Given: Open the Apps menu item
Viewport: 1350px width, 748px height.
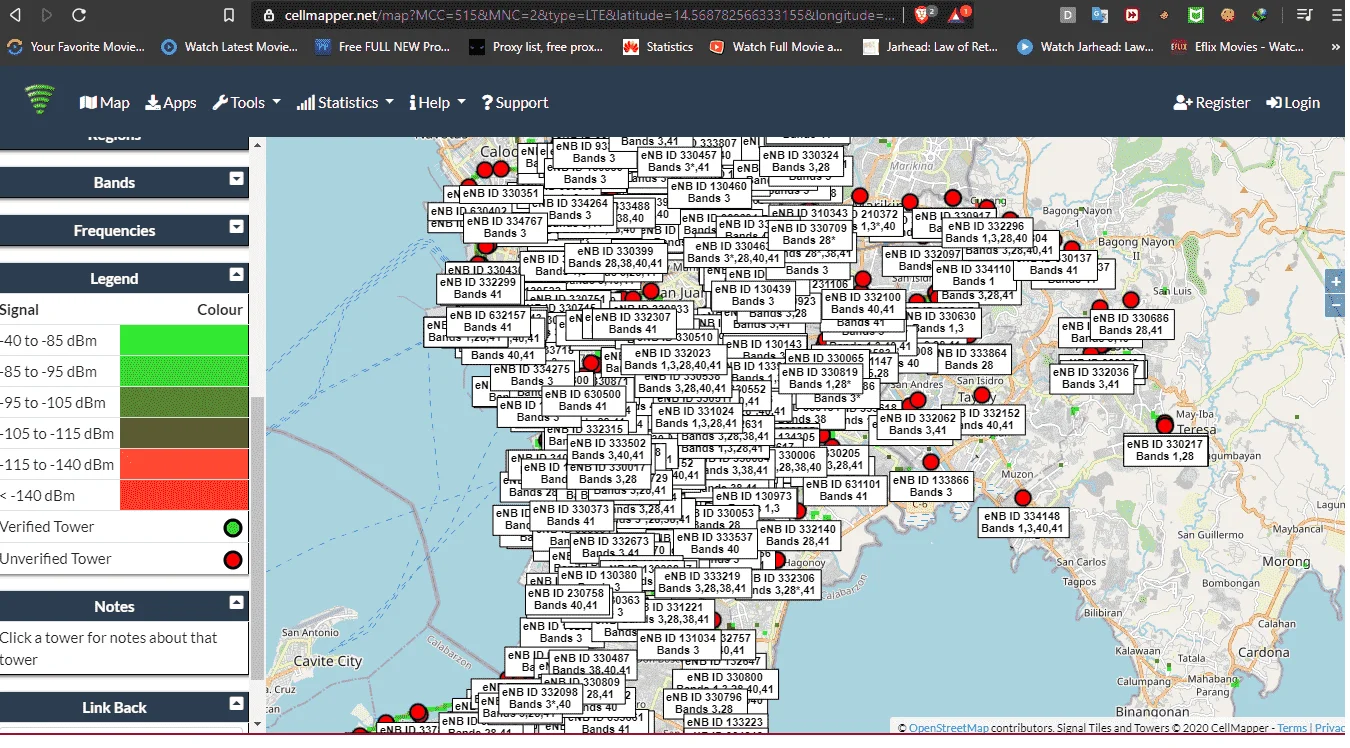Looking at the screenshot, I should pos(171,102).
